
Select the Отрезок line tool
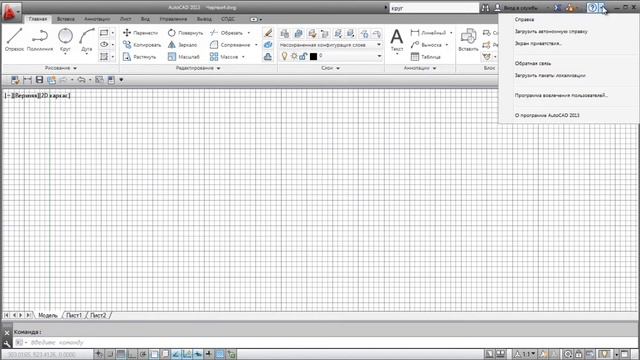(14, 39)
